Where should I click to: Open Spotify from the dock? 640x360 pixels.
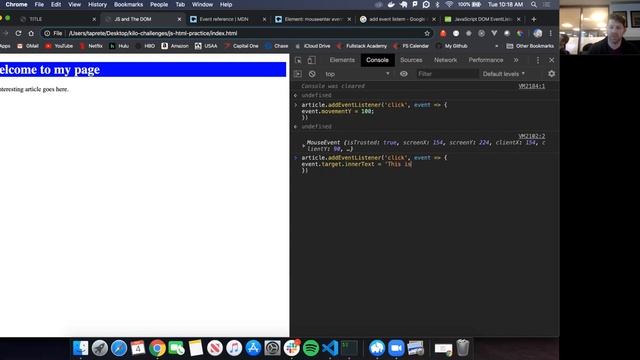311,348
